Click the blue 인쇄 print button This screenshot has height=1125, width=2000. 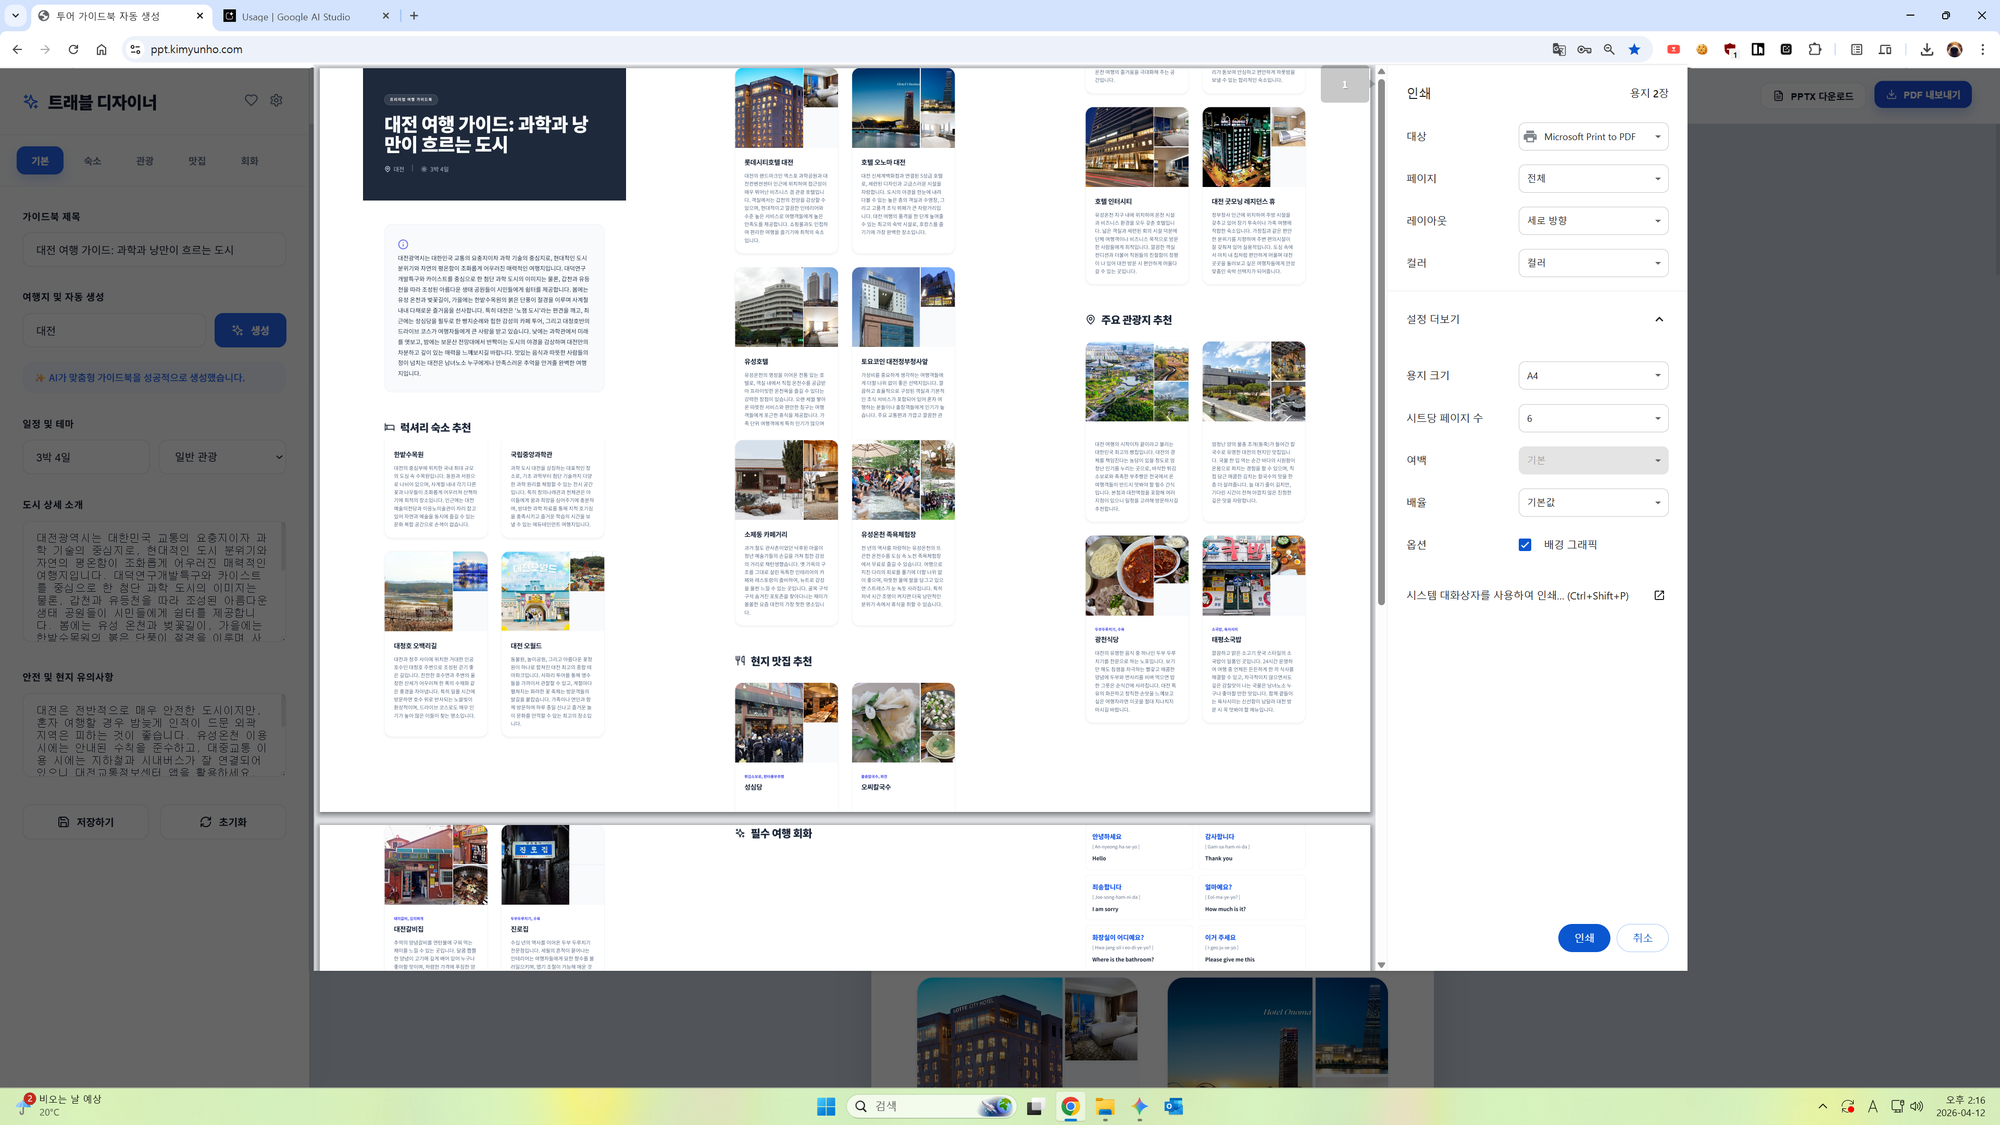[x=1583, y=938]
